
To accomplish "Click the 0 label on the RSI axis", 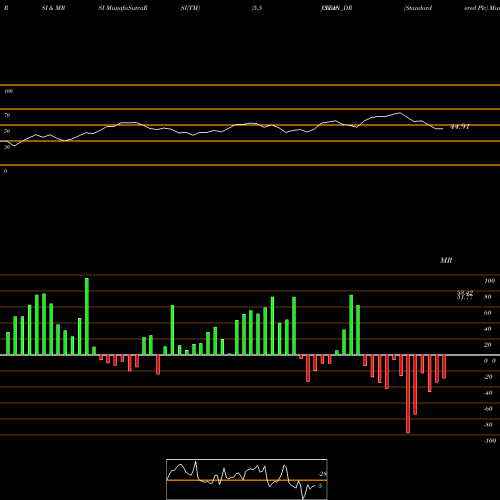I will (5, 171).
